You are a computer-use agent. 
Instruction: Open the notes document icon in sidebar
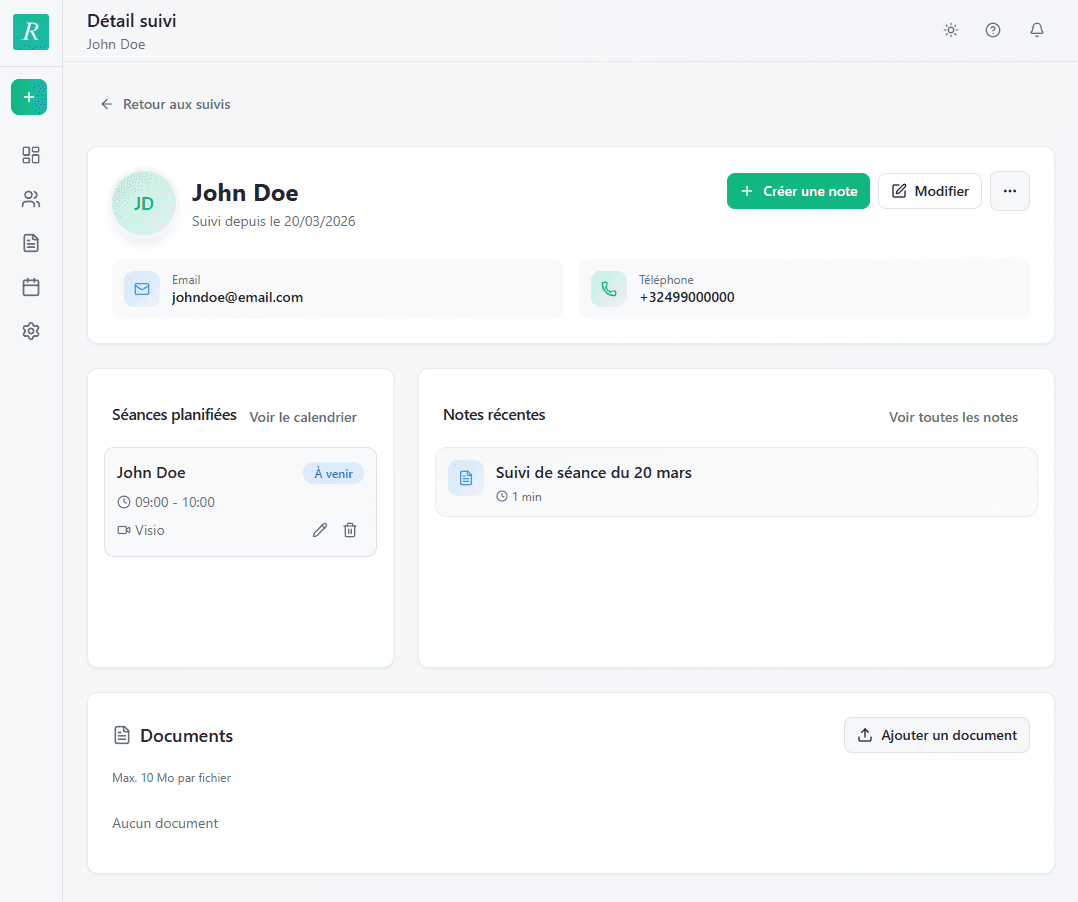pyautogui.click(x=31, y=243)
